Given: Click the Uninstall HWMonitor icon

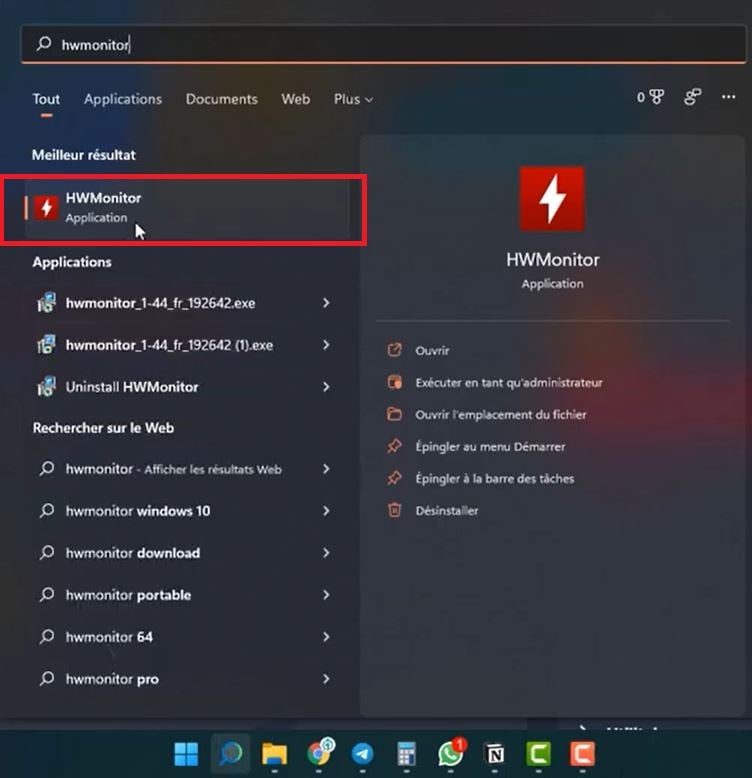Looking at the screenshot, I should click(x=47, y=387).
